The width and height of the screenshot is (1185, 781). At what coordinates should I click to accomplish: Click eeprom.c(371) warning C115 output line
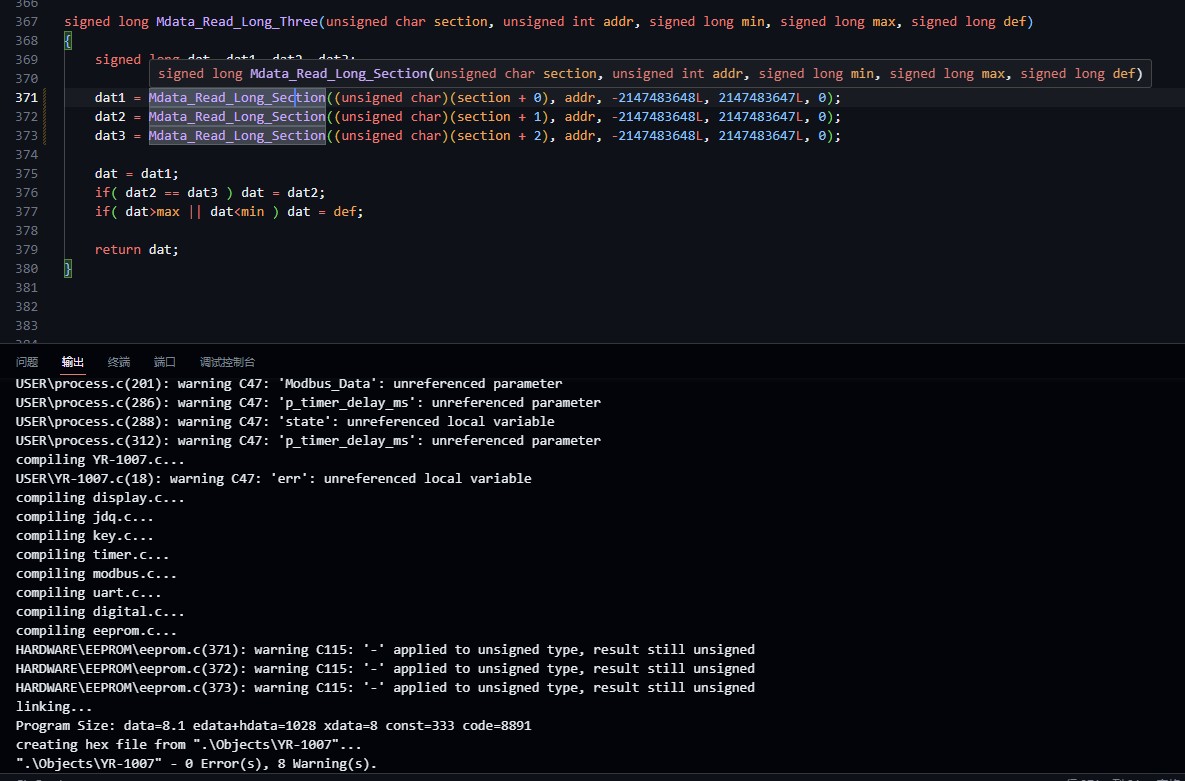[385, 650]
